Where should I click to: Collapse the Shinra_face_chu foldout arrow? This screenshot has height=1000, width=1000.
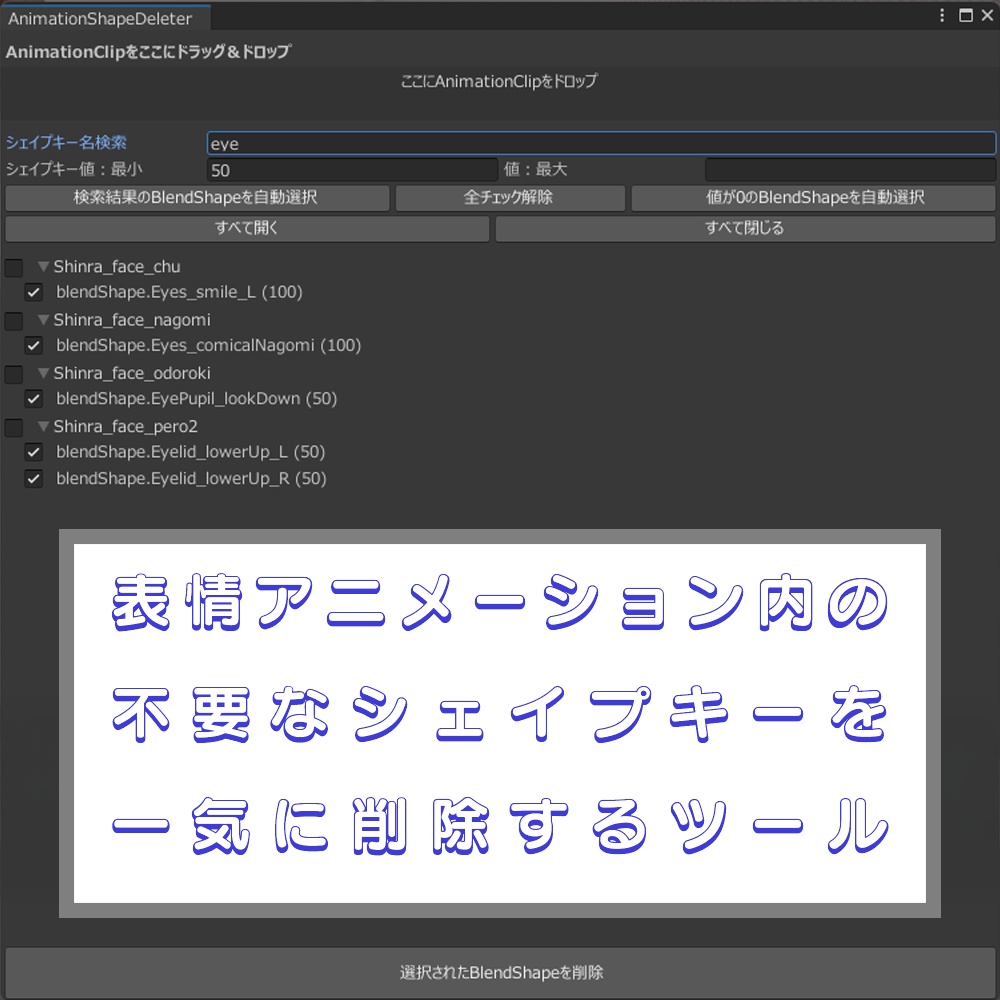point(43,266)
